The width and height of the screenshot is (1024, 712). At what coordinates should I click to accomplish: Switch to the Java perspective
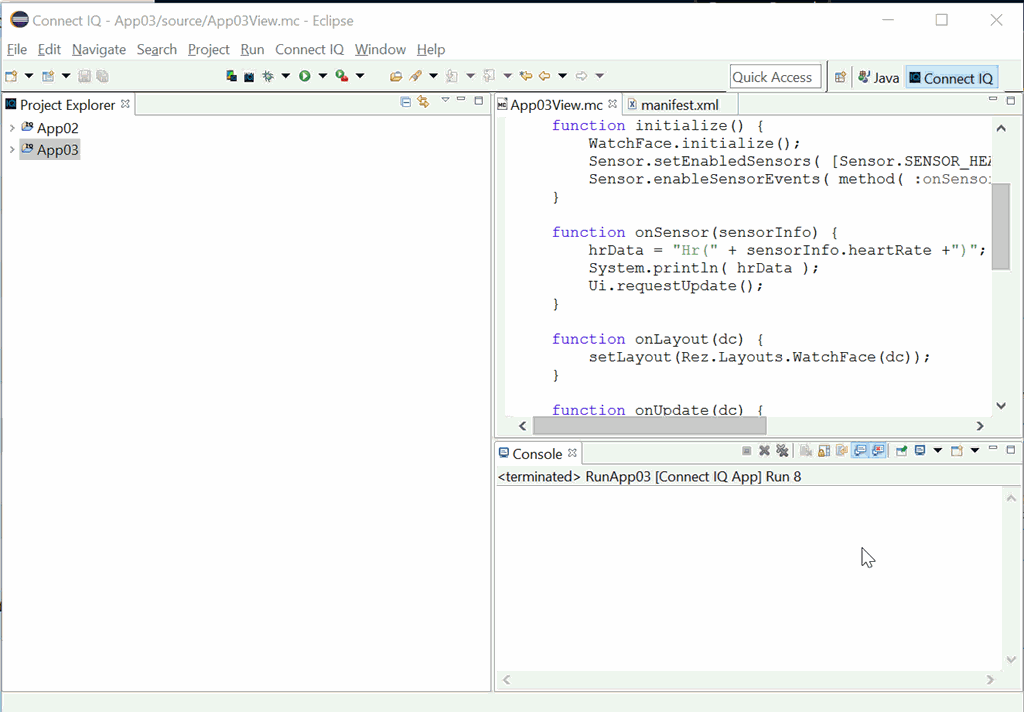[x=878, y=78]
